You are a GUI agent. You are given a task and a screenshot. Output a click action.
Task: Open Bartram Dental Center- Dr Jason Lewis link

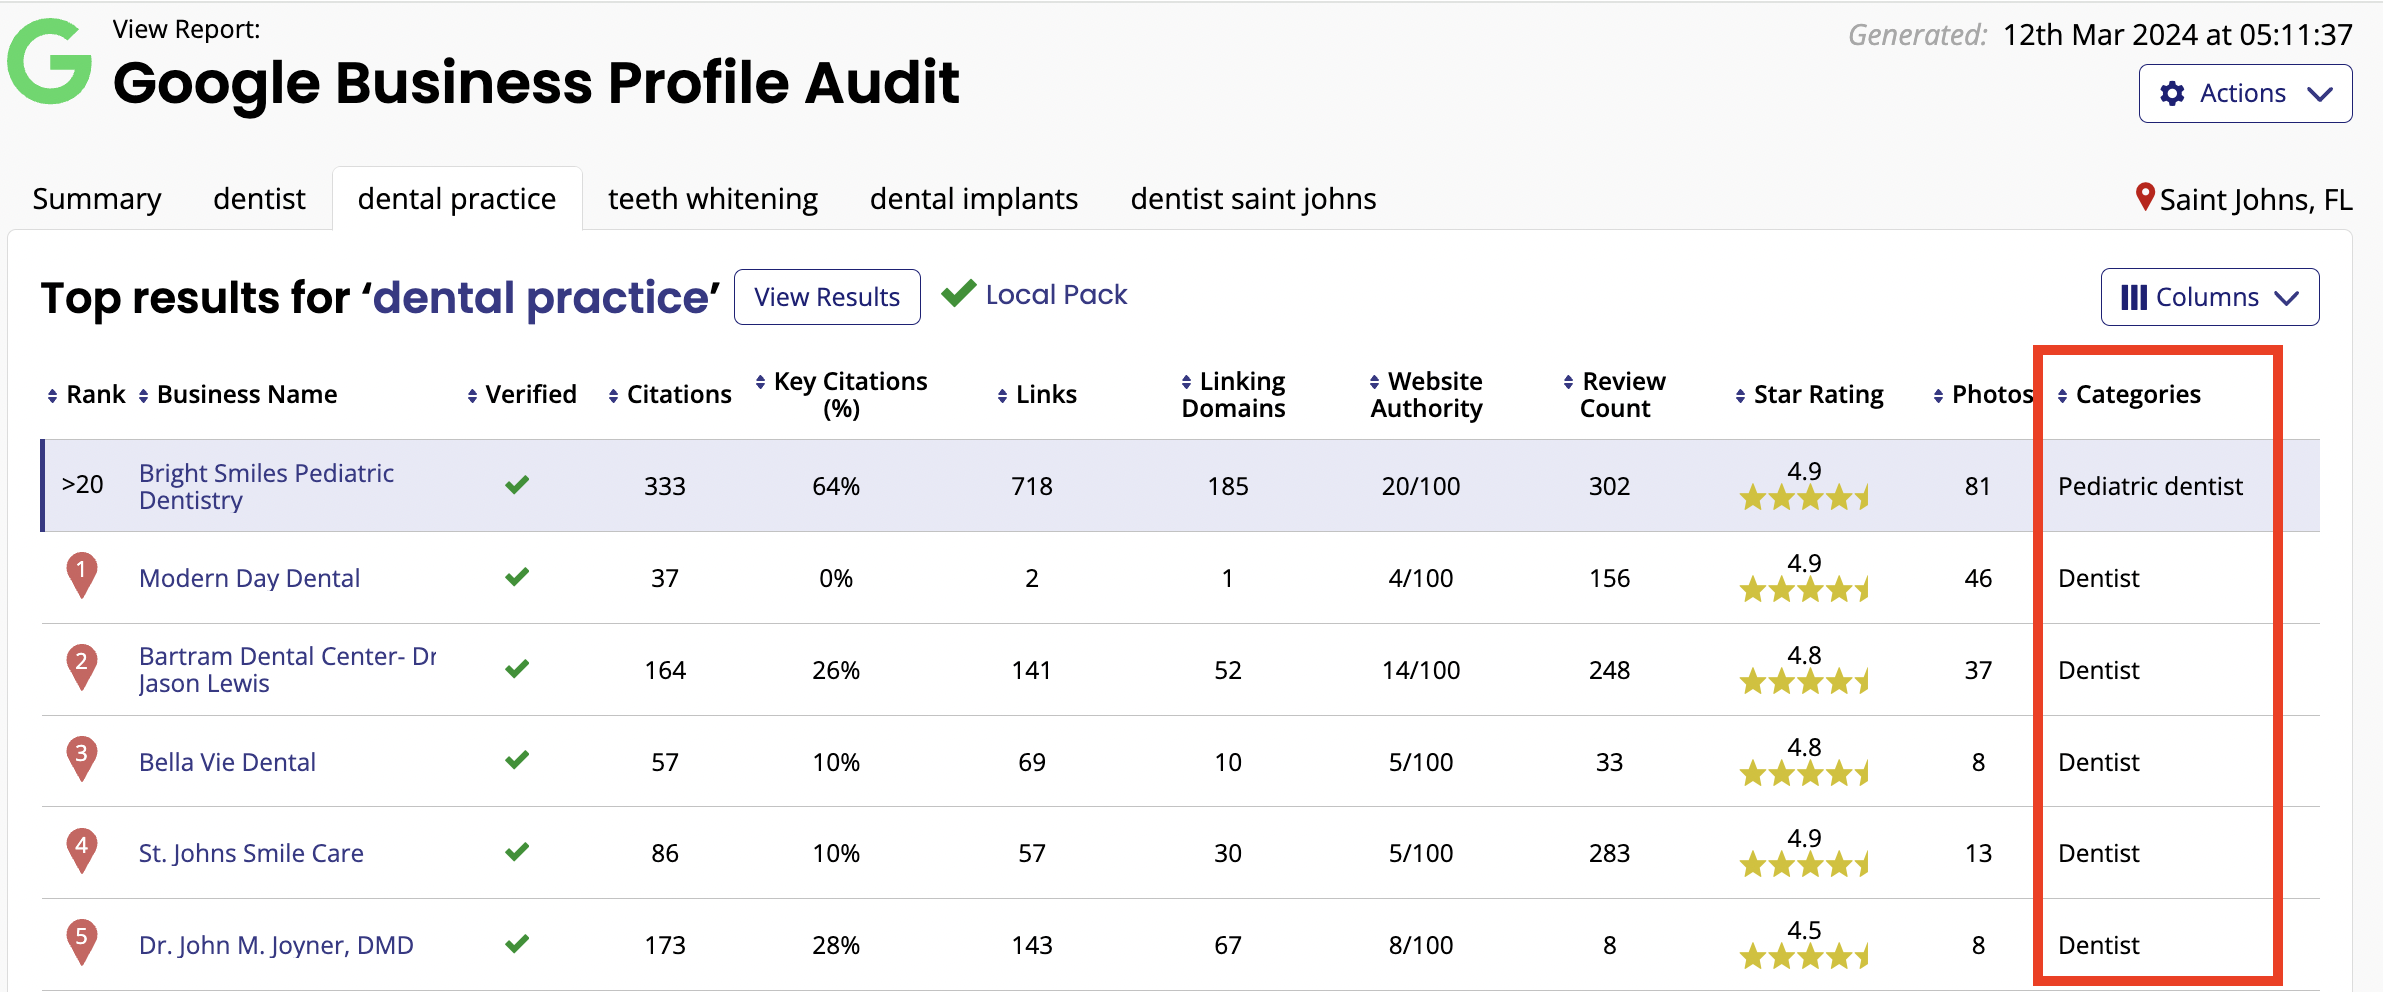pyautogui.click(x=288, y=670)
